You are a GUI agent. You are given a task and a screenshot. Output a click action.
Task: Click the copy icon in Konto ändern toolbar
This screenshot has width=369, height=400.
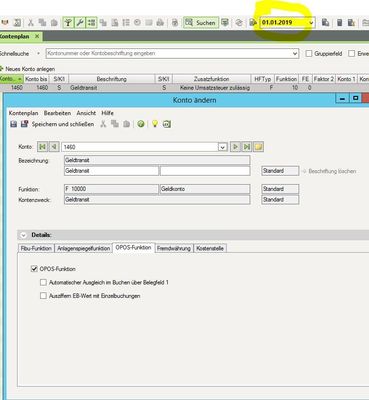(x=115, y=124)
